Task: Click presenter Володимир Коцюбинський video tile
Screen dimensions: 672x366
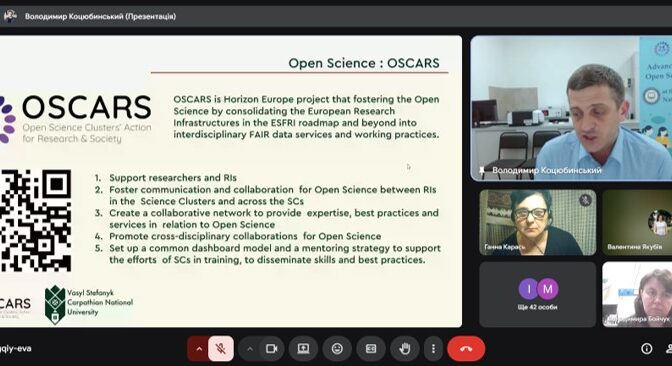Action: click(571, 108)
